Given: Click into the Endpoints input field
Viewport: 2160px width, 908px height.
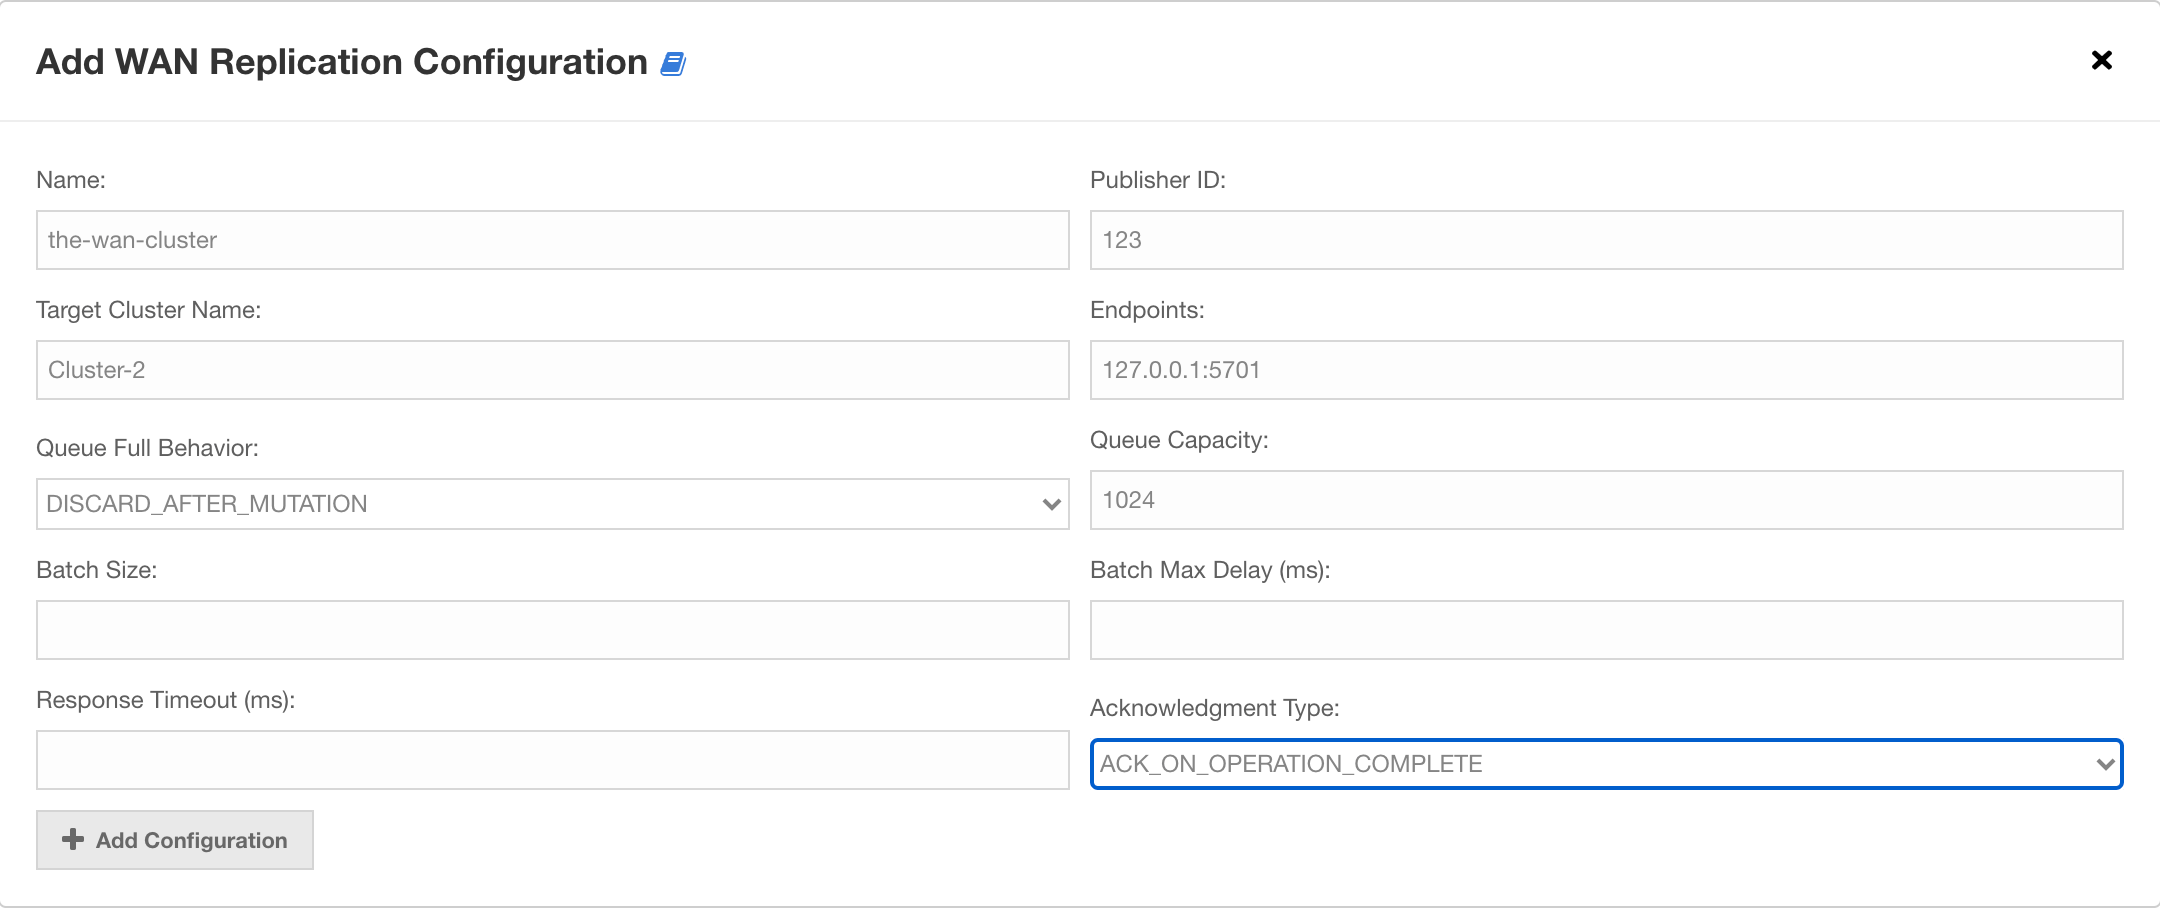Looking at the screenshot, I should 1606,370.
